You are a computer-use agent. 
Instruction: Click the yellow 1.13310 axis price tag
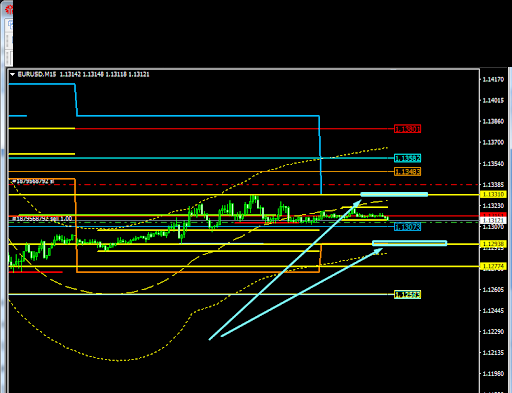coord(493,194)
